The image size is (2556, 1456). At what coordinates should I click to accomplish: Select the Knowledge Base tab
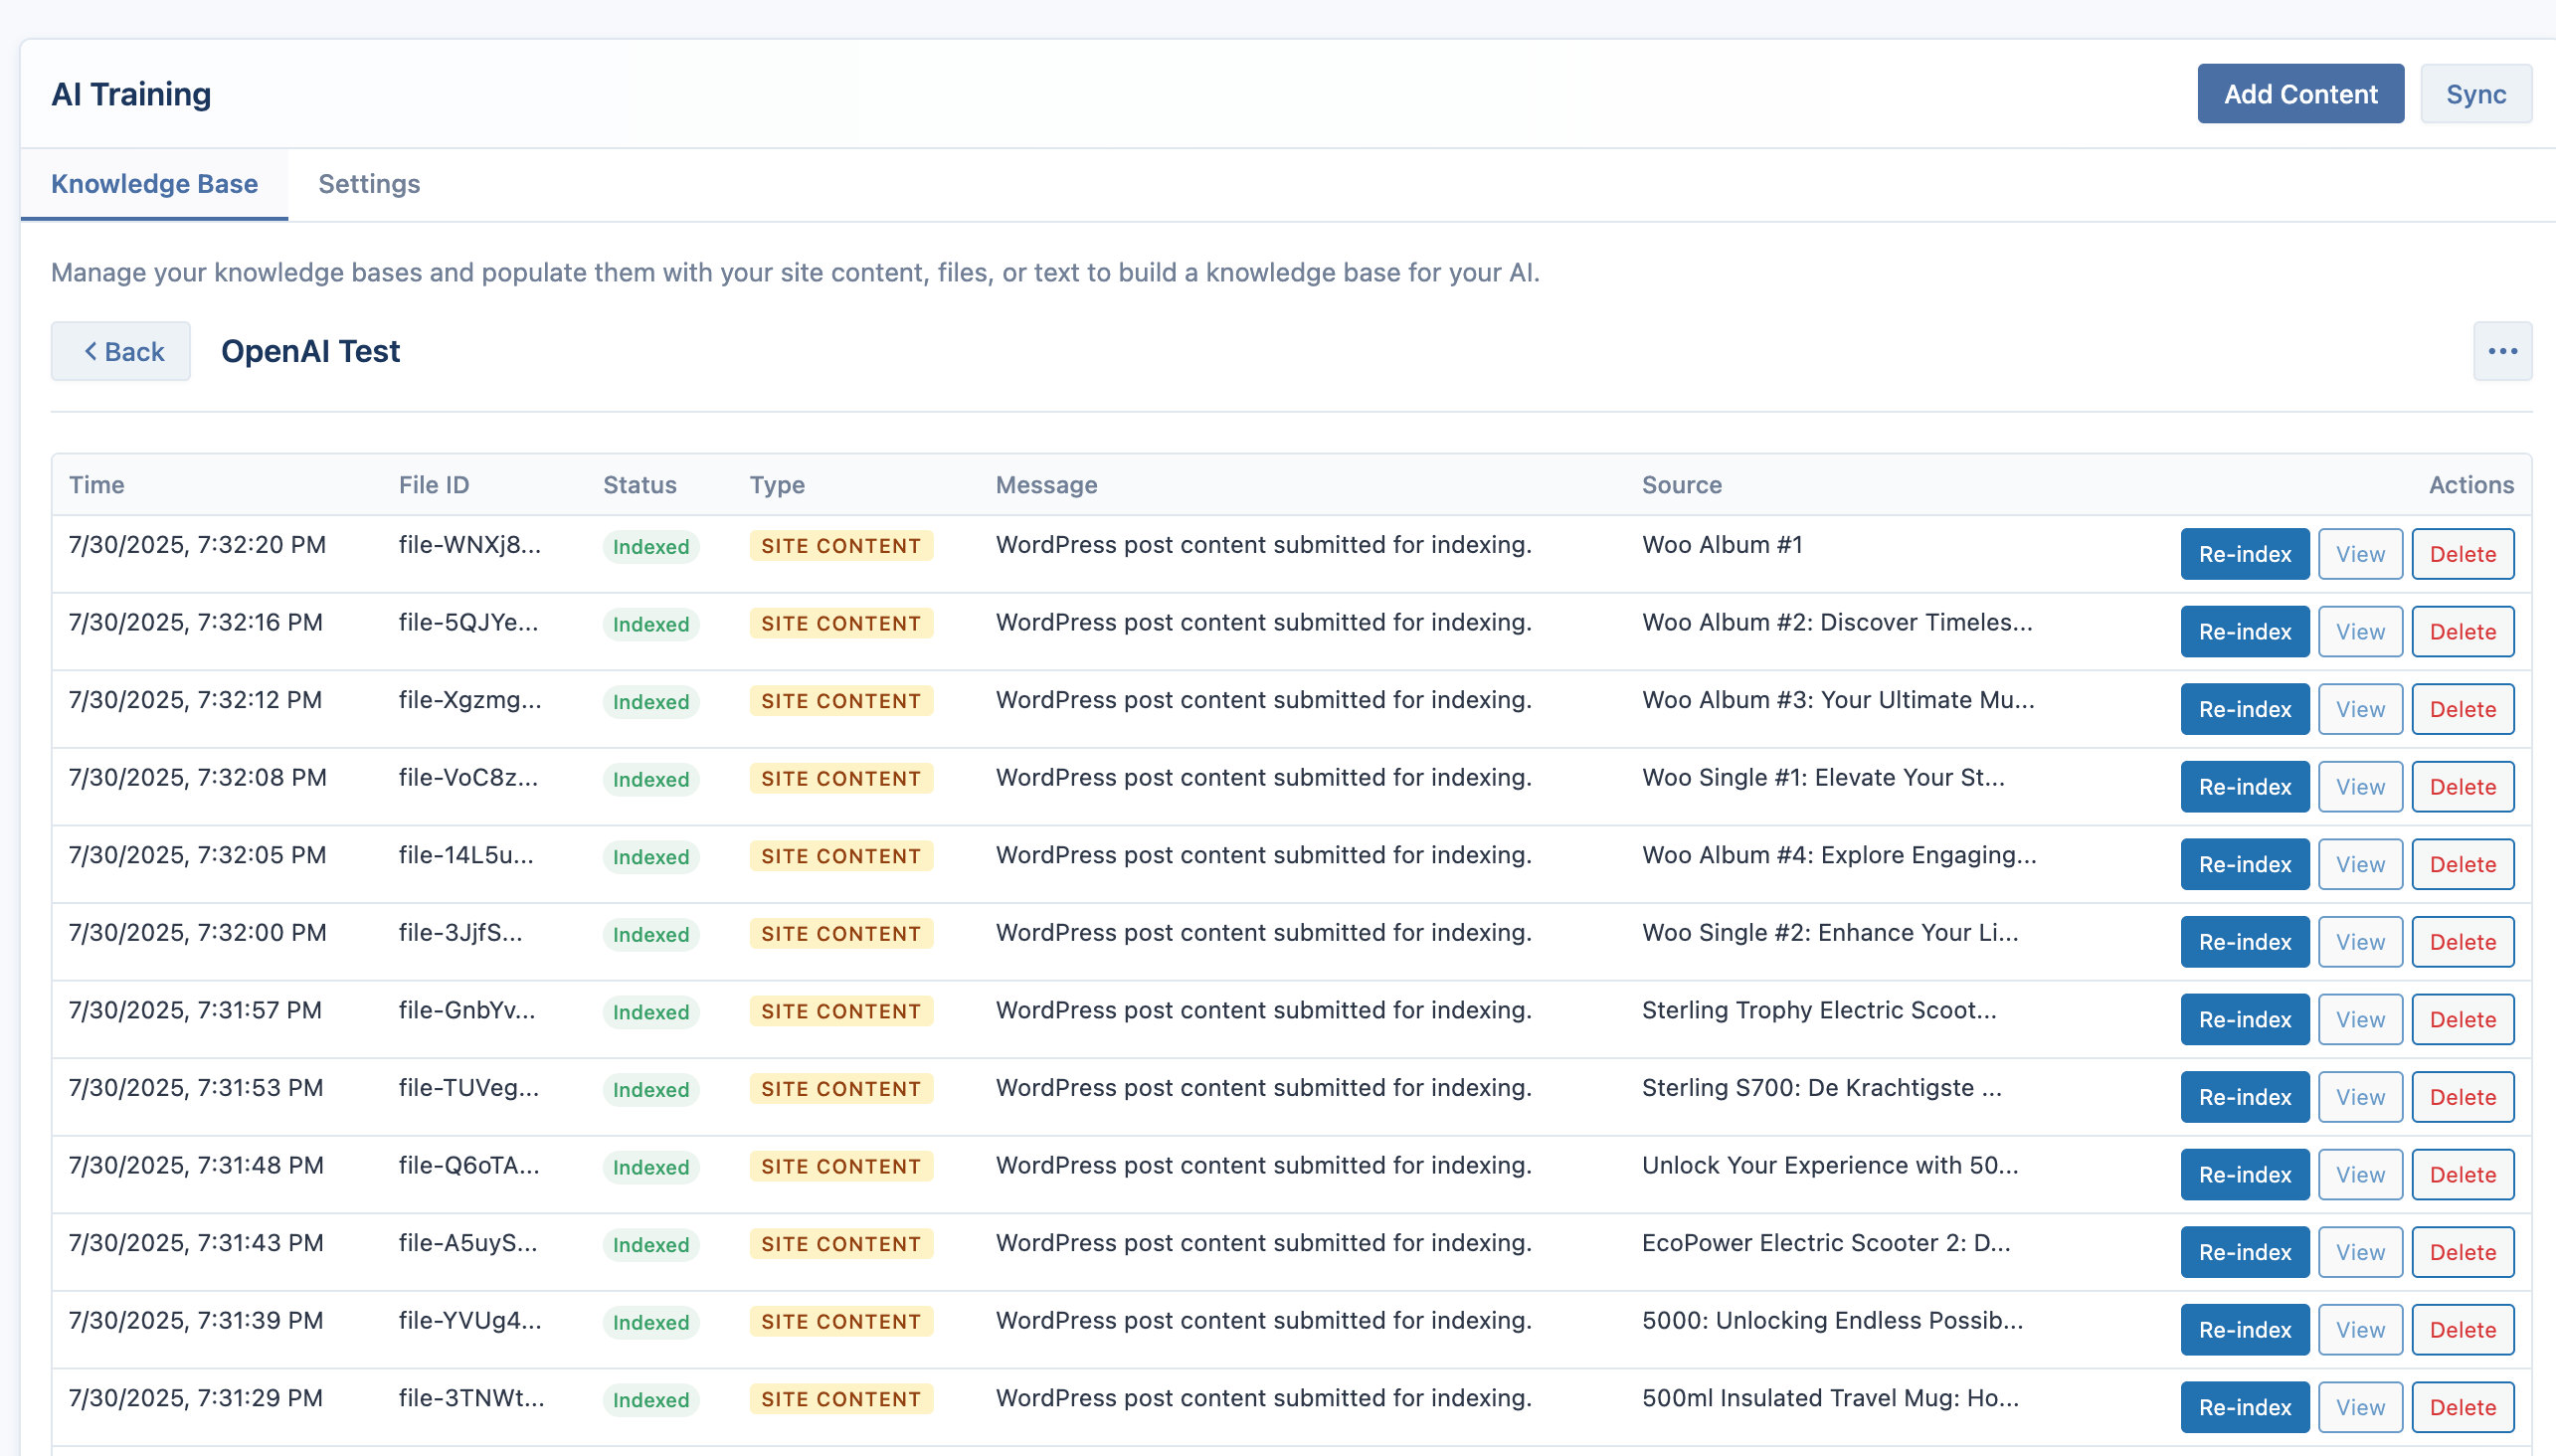pyautogui.click(x=154, y=184)
